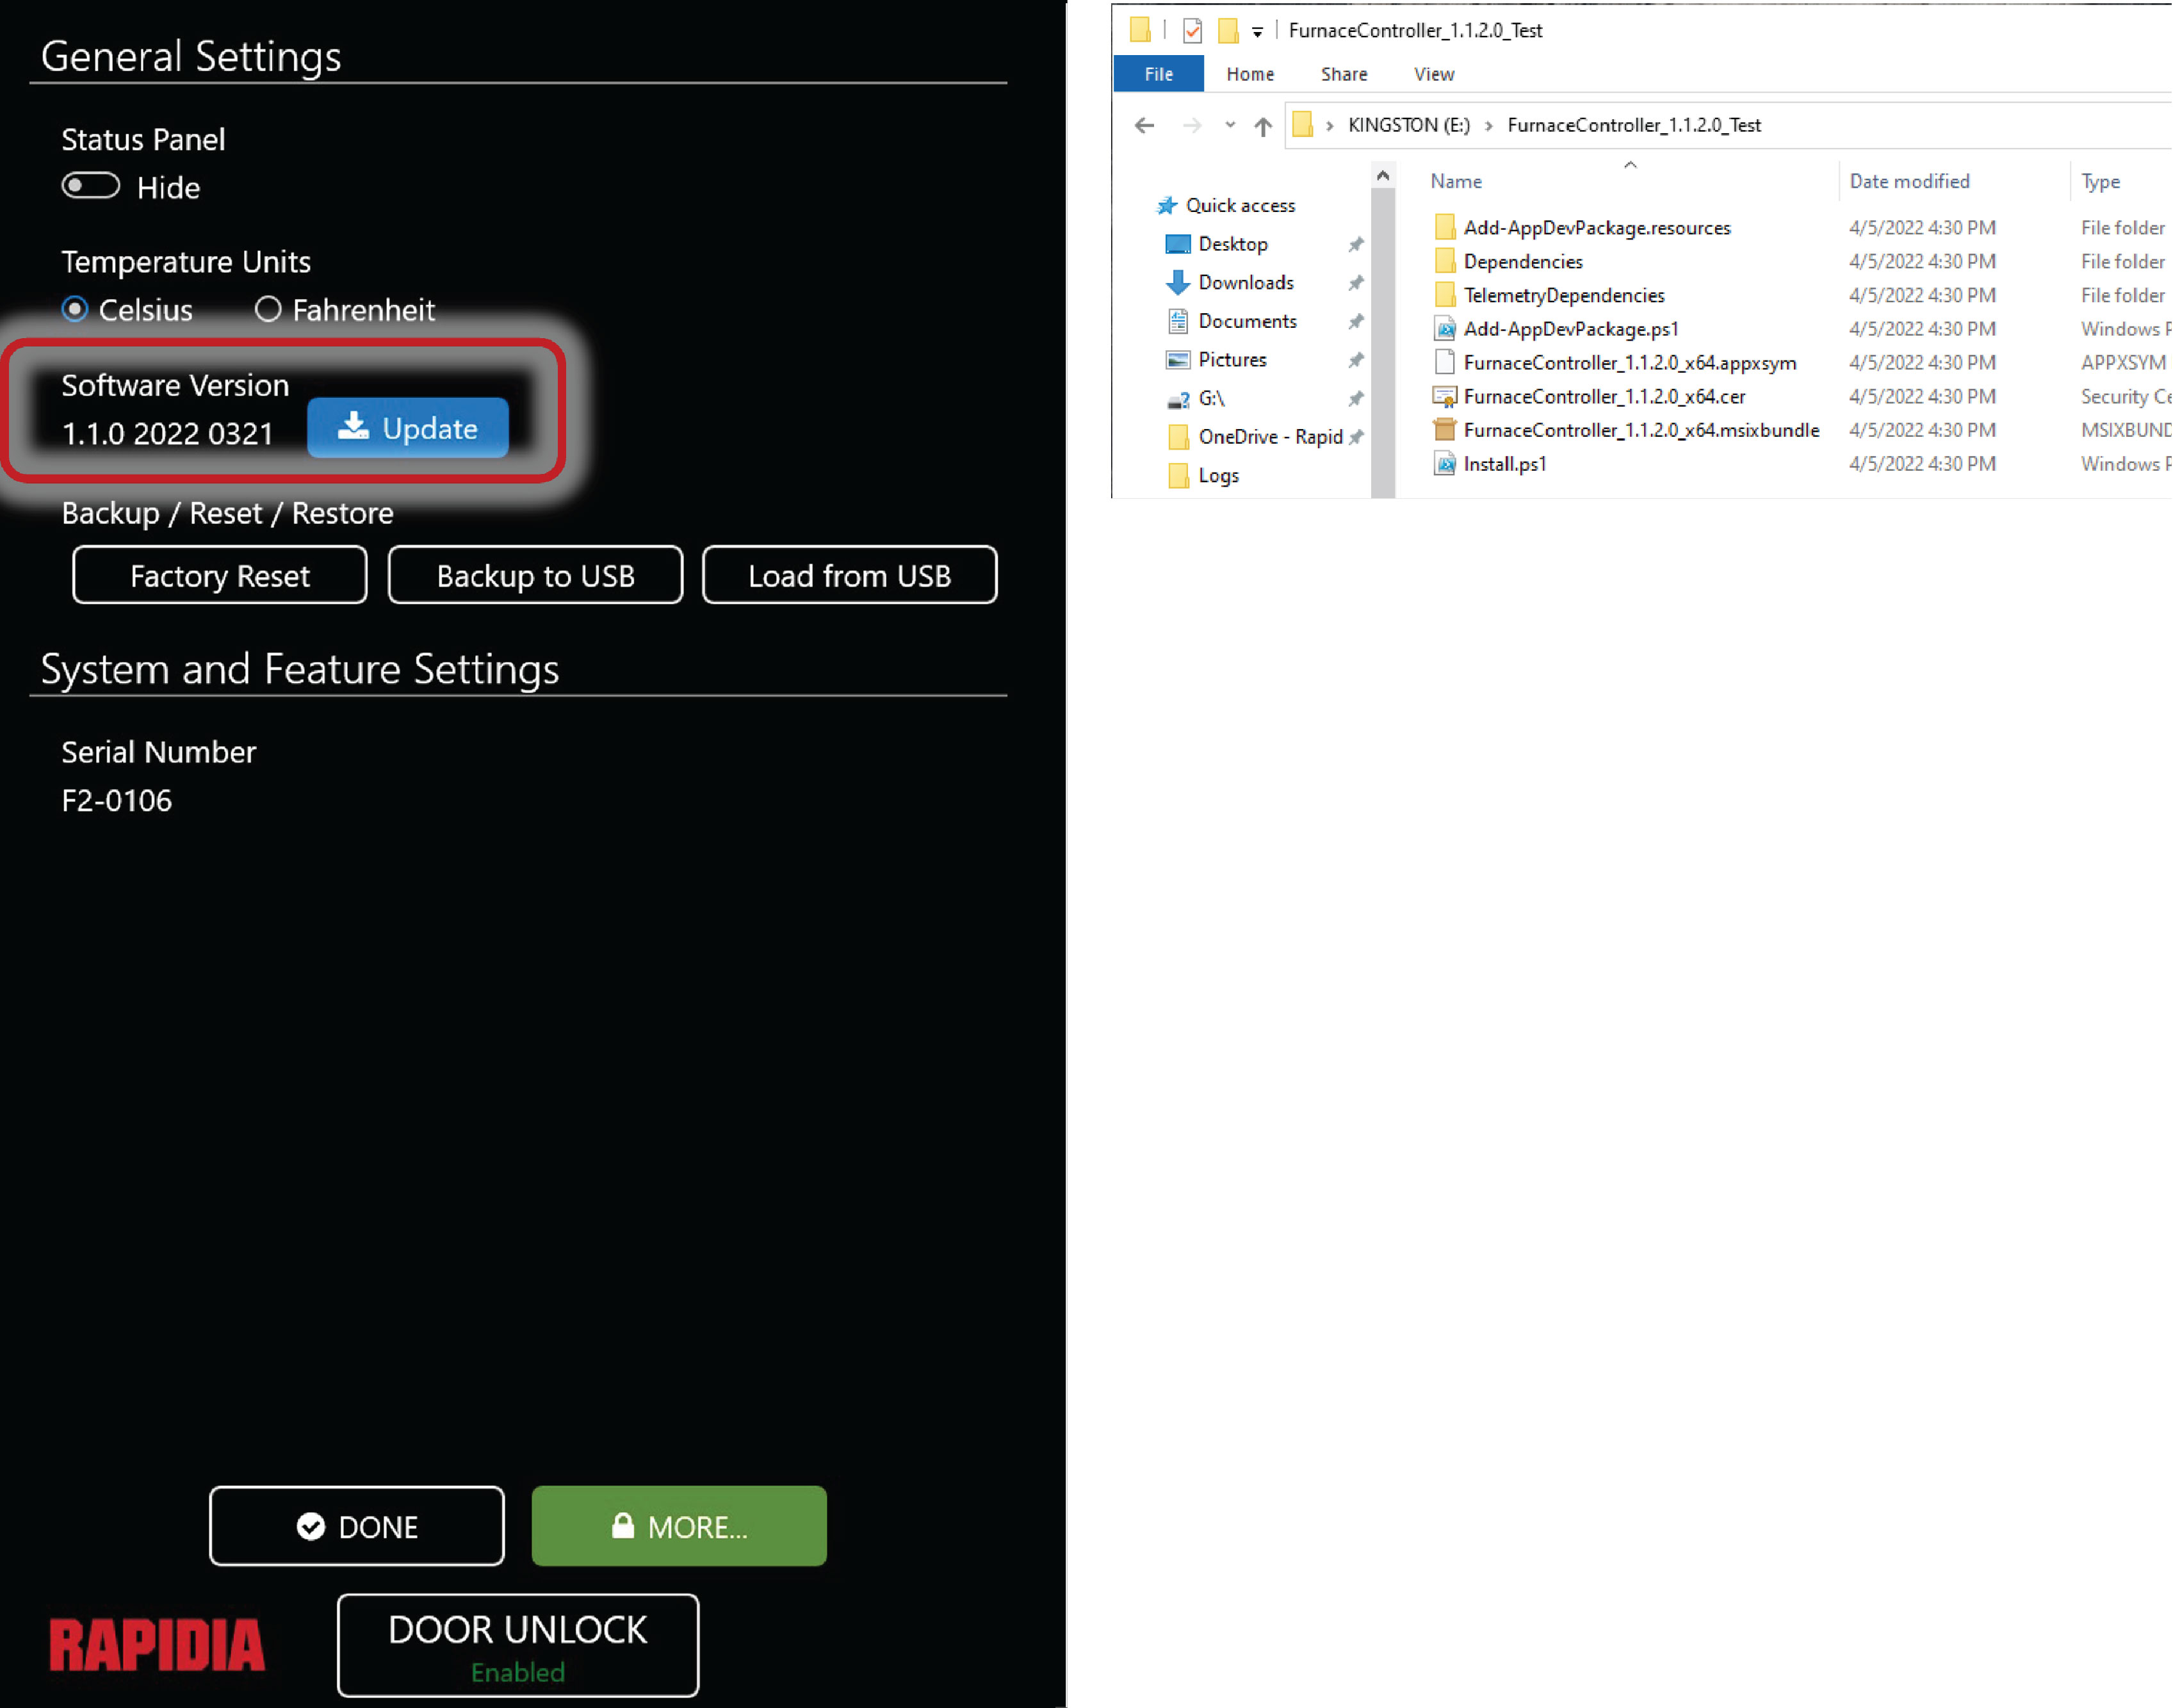Expand the quick access toolbar customize dropdown
The image size is (2173, 1708).
click(x=1257, y=32)
